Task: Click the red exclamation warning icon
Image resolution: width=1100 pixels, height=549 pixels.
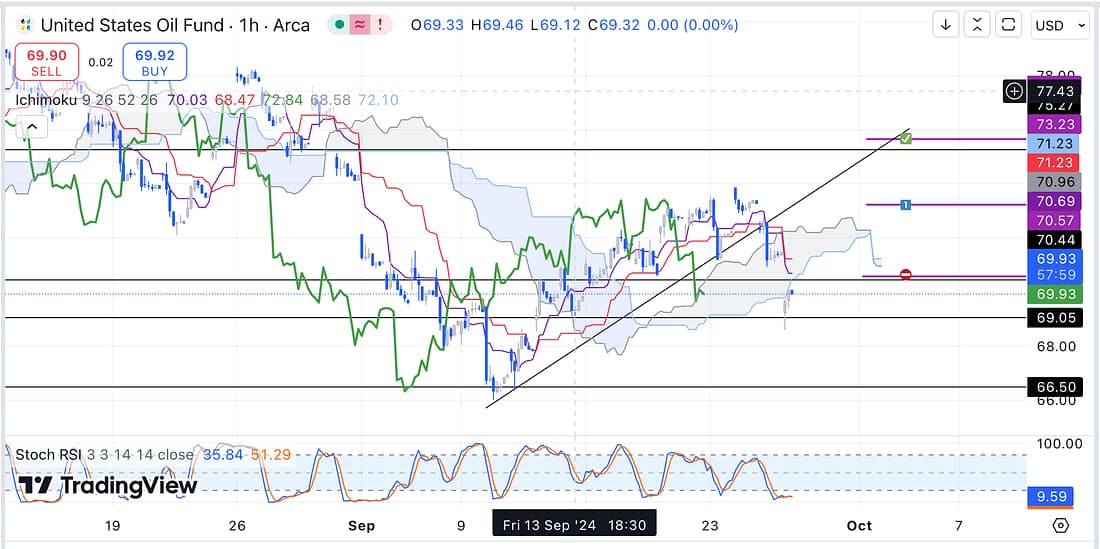Action: pos(381,25)
